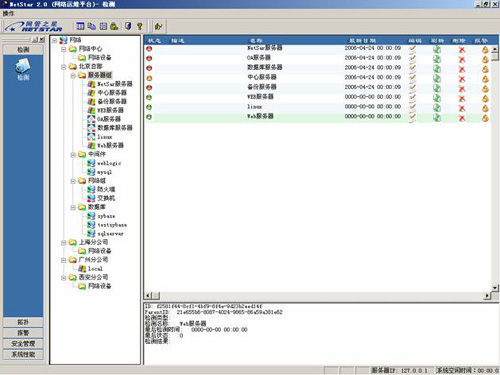This screenshot has height=375, width=500.
Task: Select 中心服务器 in the tree
Action: (x=112, y=93)
